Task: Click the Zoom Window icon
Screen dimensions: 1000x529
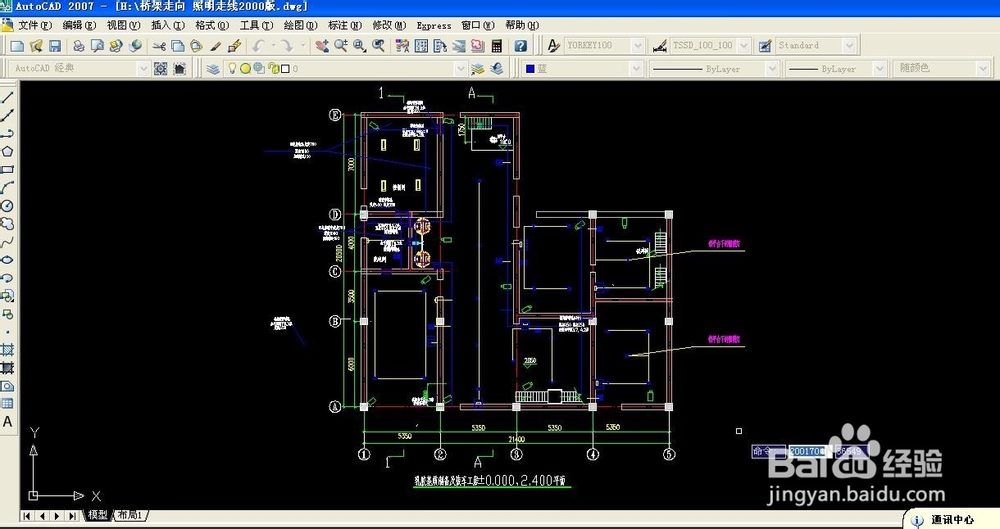Action: 360,45
